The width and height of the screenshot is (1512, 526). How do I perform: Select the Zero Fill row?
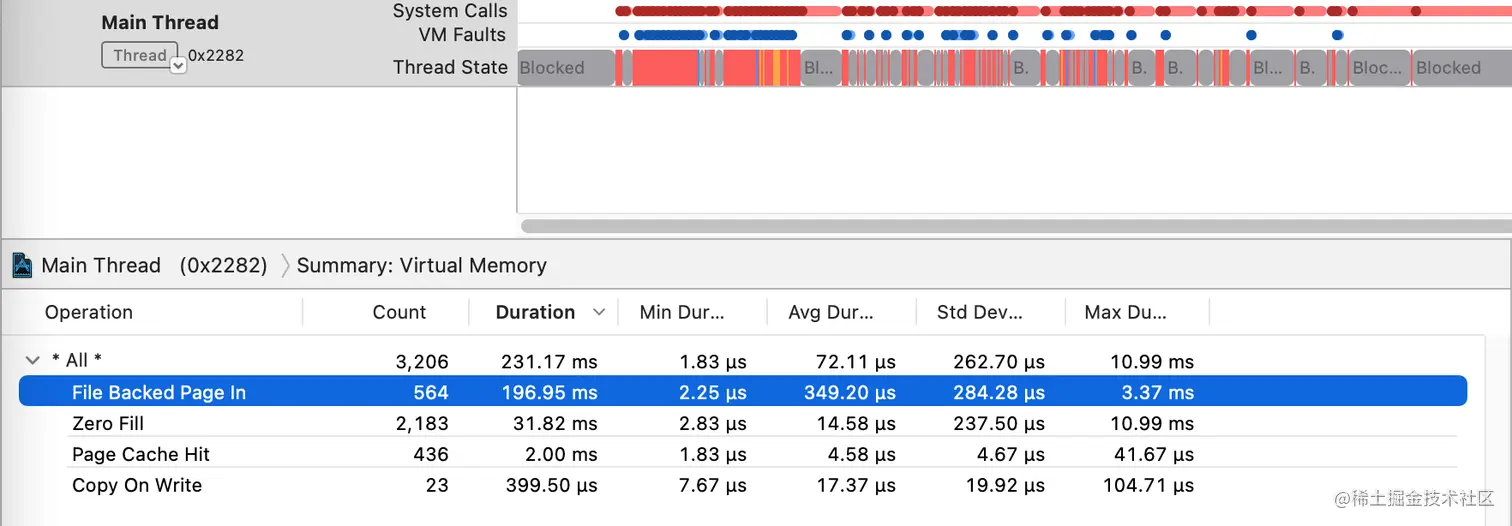click(x=106, y=423)
